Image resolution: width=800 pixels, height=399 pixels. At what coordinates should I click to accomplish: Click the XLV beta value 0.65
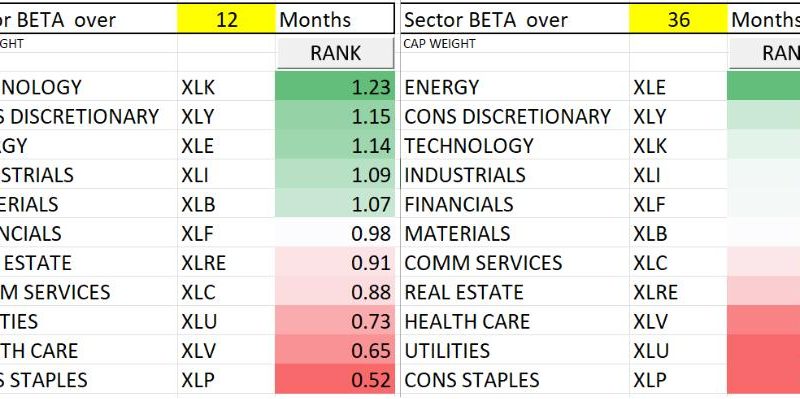[x=335, y=351]
